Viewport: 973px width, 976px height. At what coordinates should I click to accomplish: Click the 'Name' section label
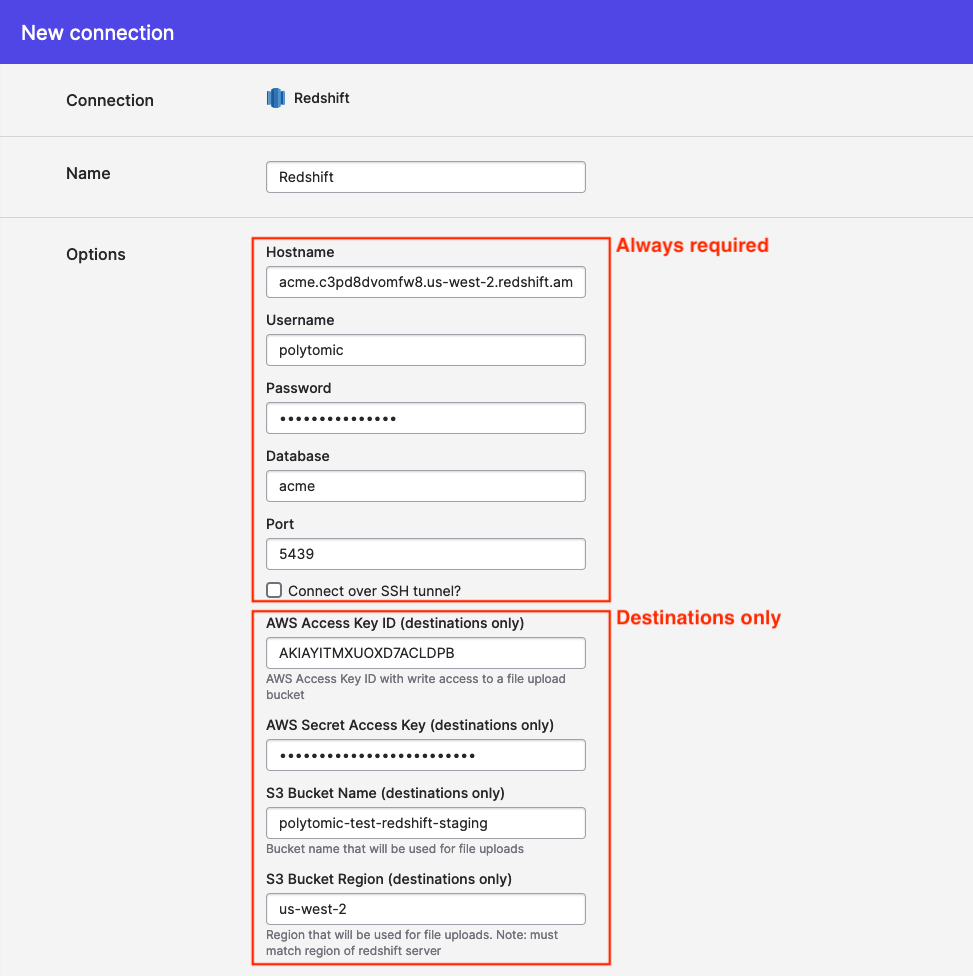coord(88,173)
